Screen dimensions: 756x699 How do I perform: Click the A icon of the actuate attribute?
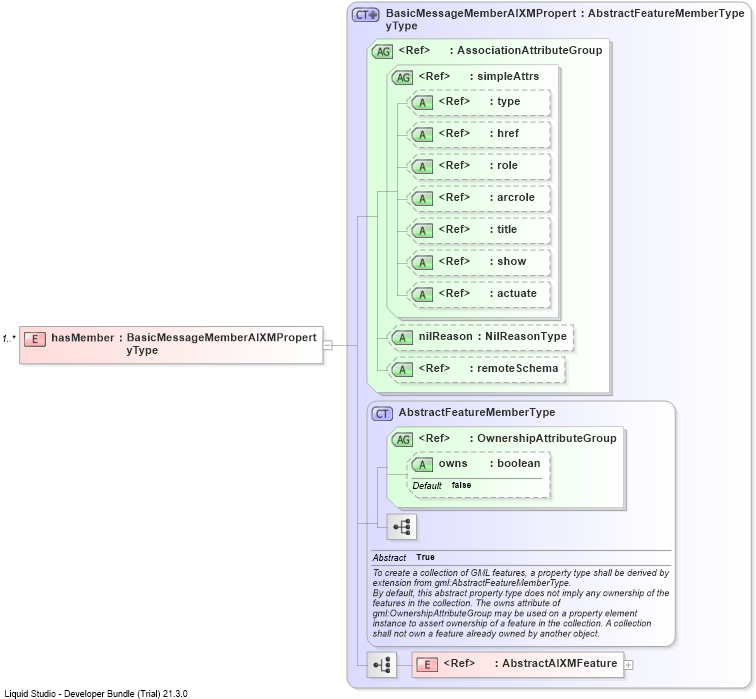(422, 295)
